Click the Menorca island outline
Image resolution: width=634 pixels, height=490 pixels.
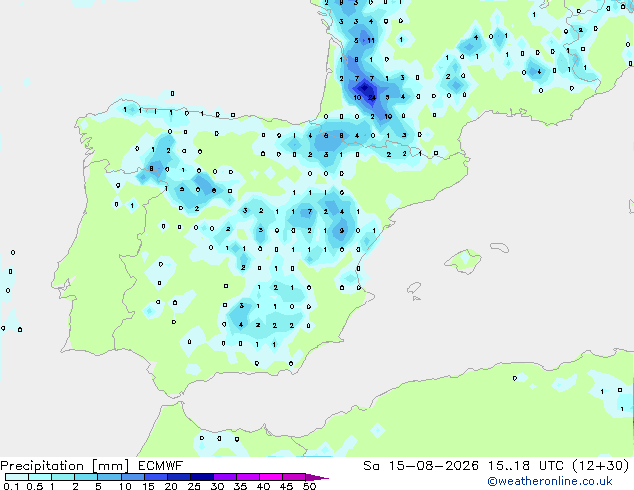[x=500, y=247]
